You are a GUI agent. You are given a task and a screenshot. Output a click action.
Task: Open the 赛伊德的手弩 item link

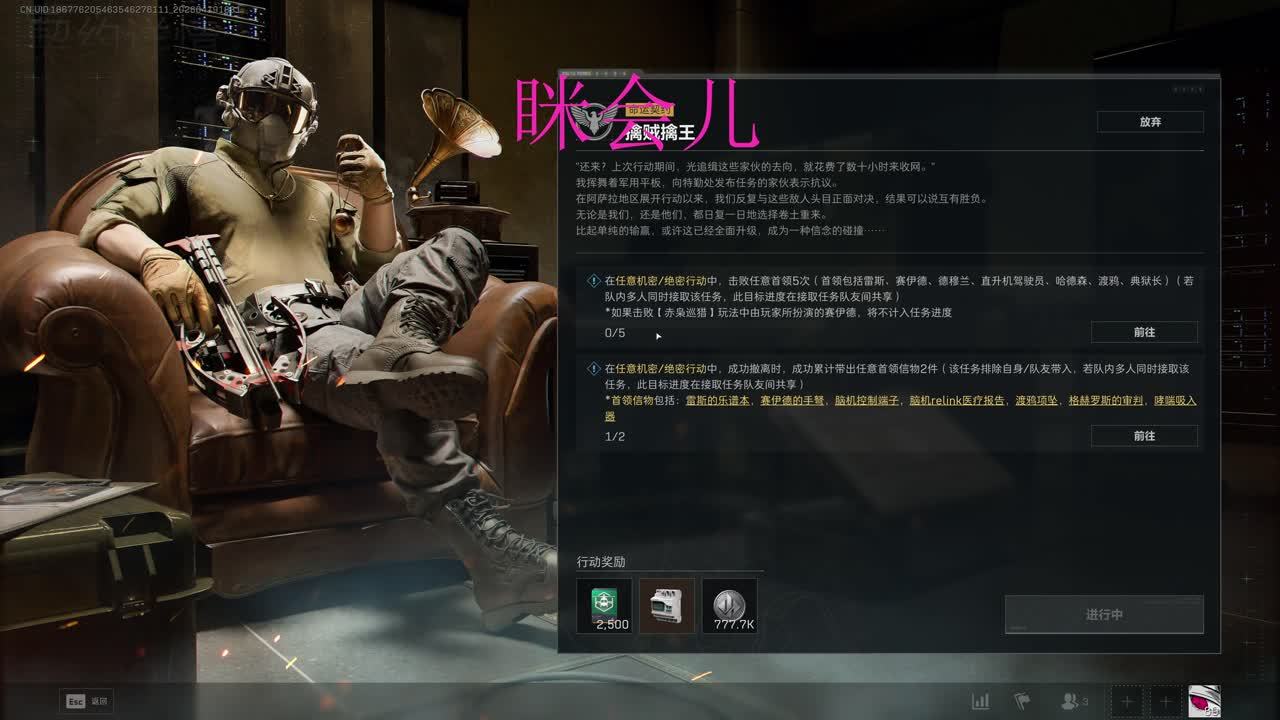pyautogui.click(x=793, y=401)
